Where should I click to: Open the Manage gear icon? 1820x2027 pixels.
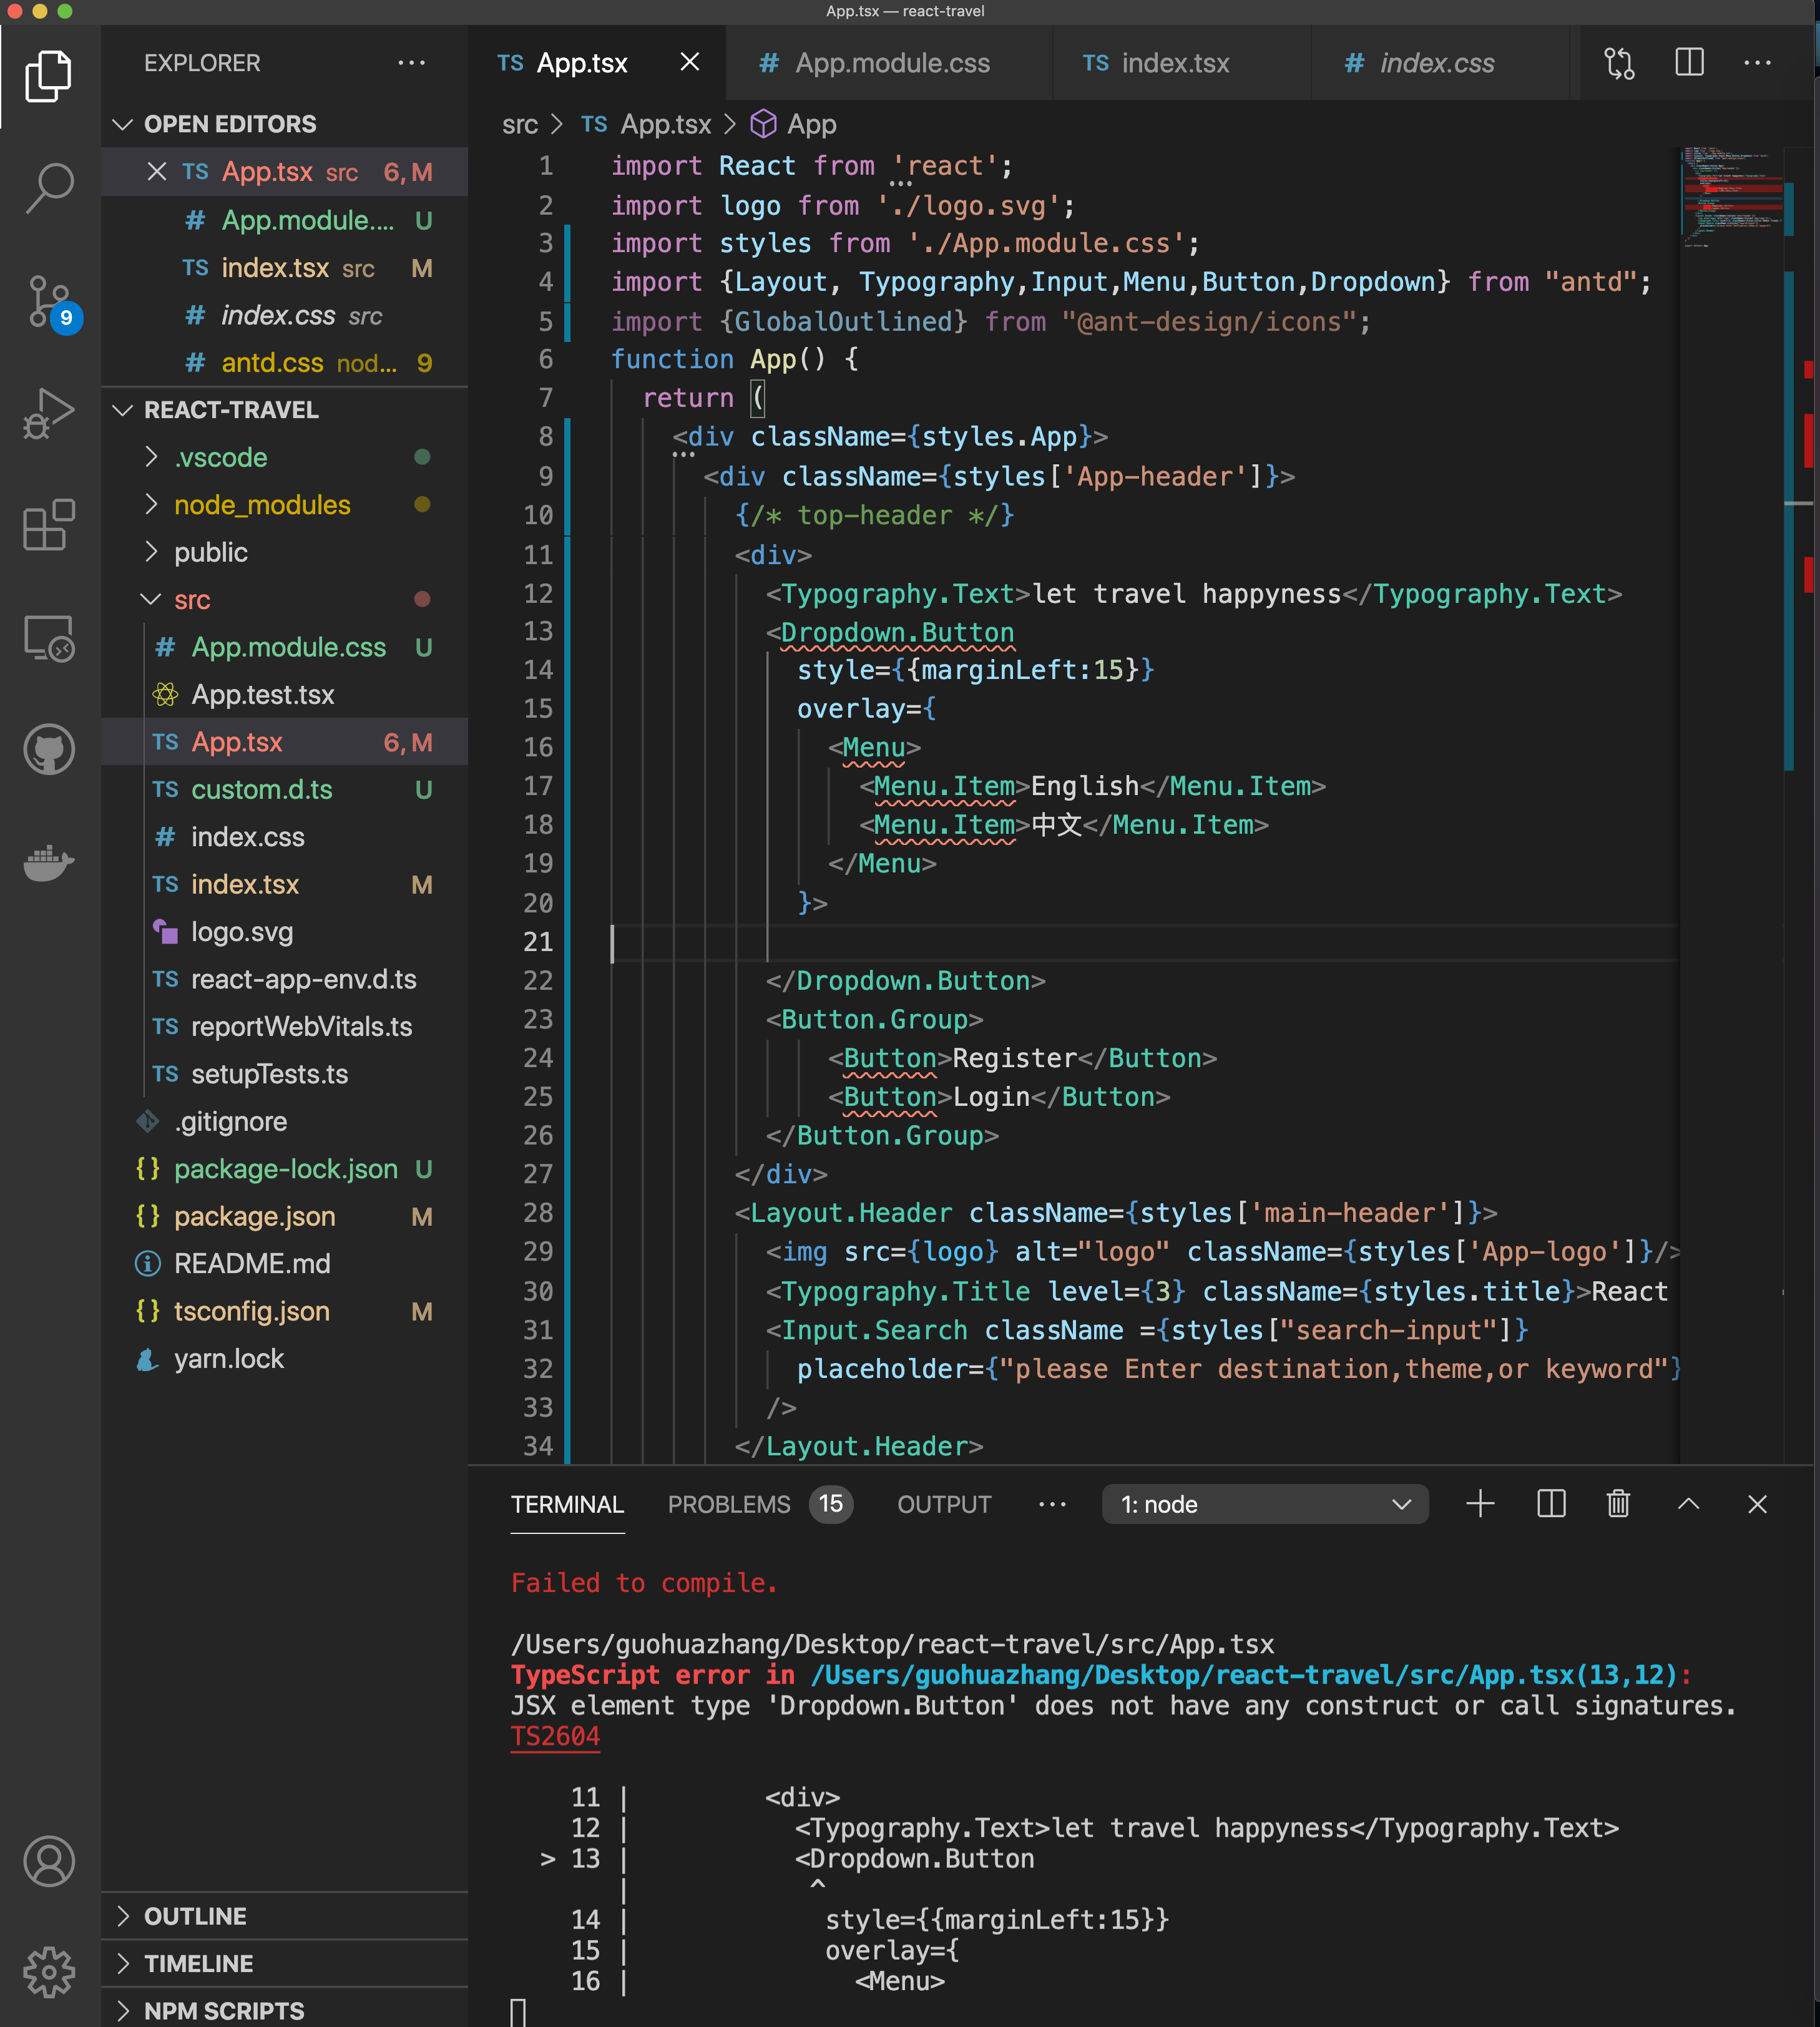point(49,1972)
